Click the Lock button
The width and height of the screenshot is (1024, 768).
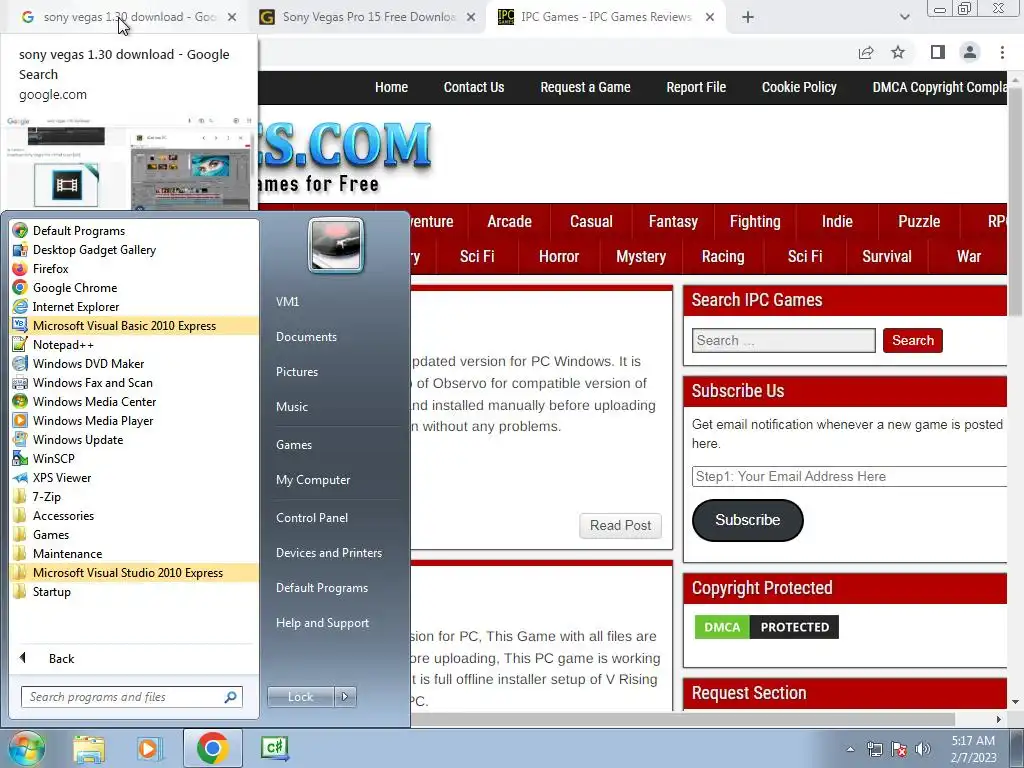click(300, 697)
